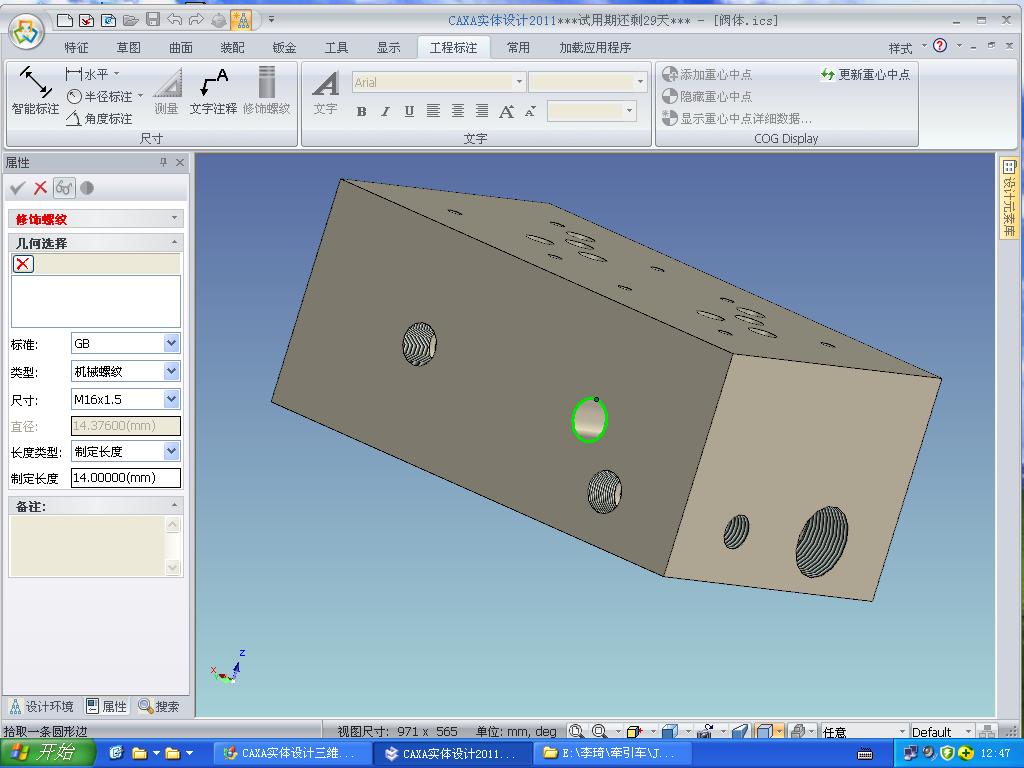Click the save icon in quick access toolbar
The image size is (1024, 768).
[153, 20]
